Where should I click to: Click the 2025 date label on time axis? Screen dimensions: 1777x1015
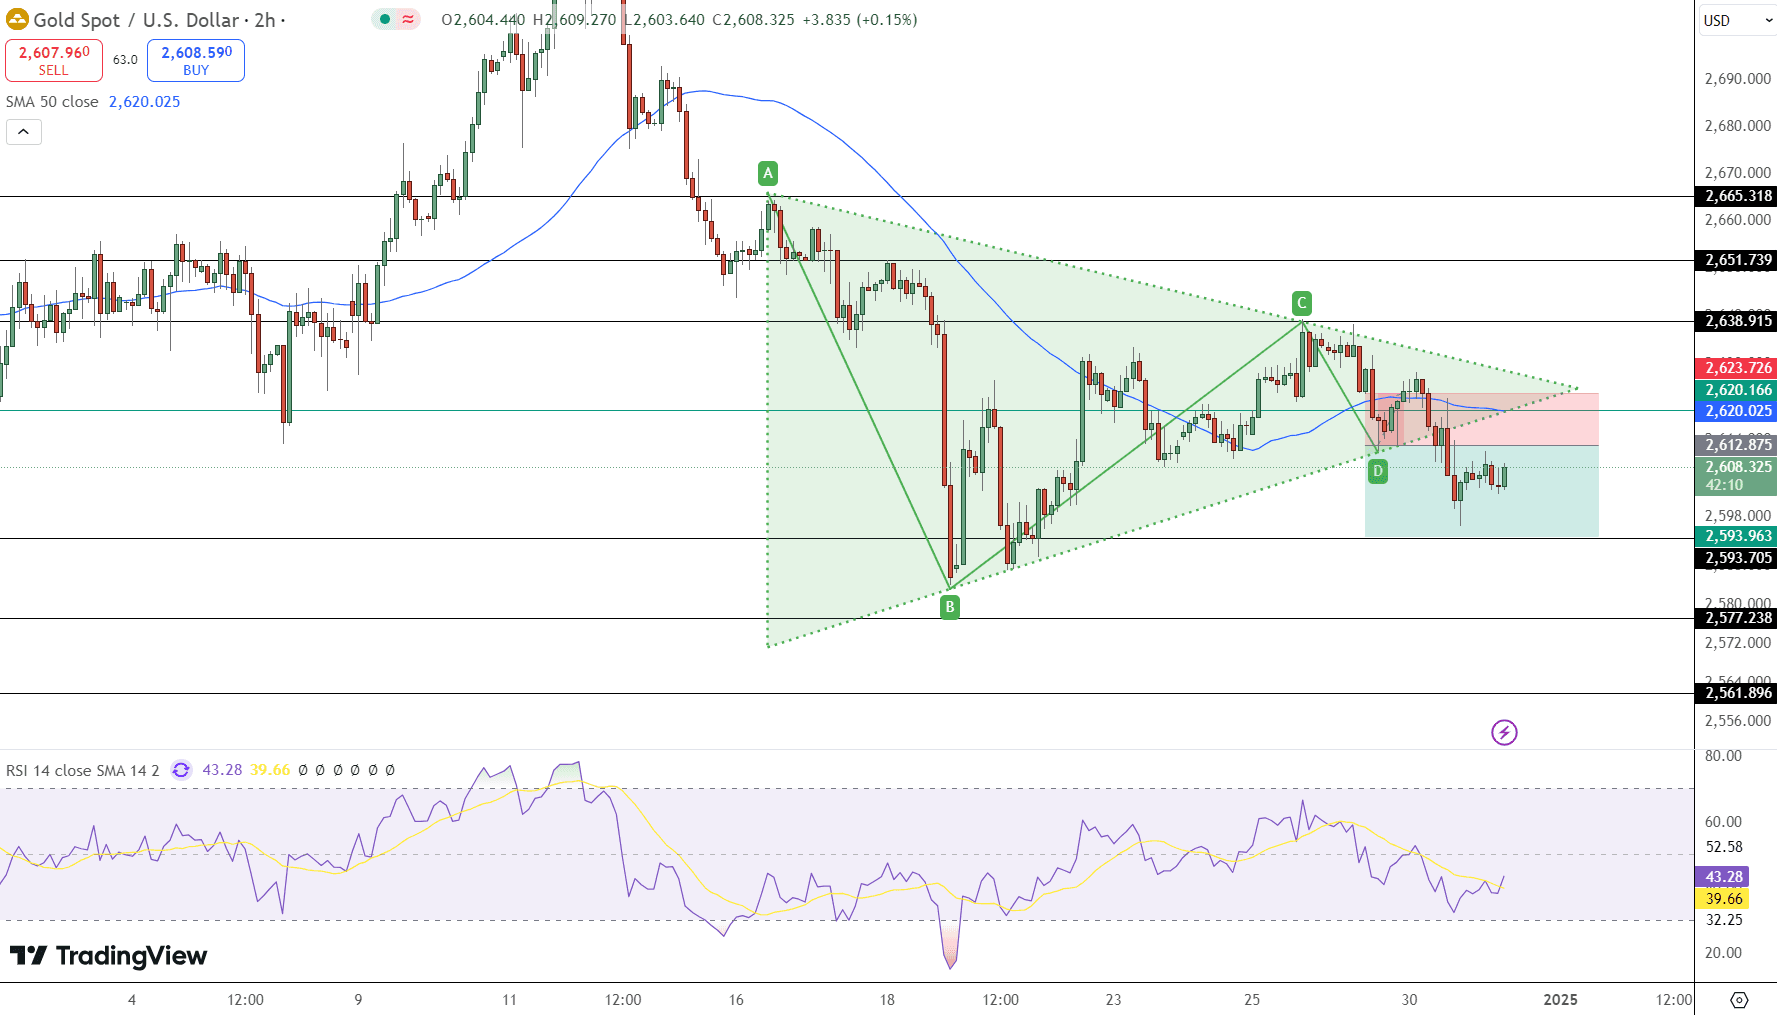(1560, 1000)
